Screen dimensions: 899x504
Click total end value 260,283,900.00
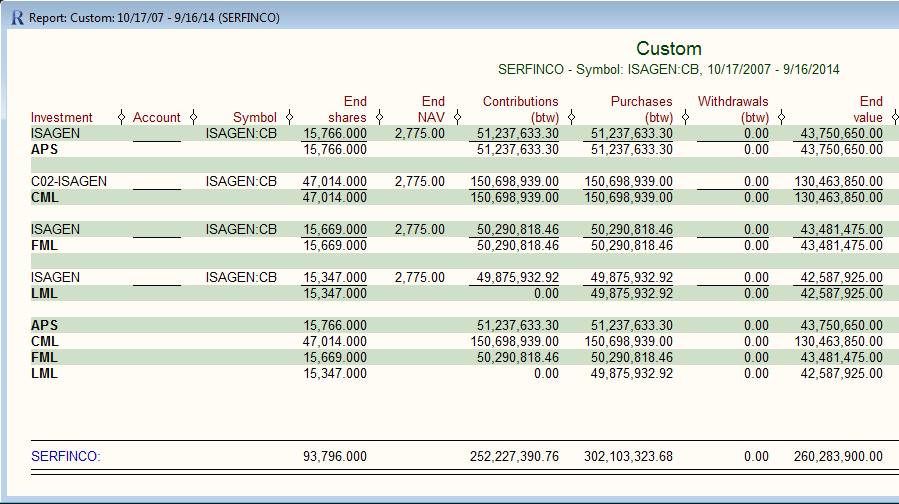click(838, 456)
